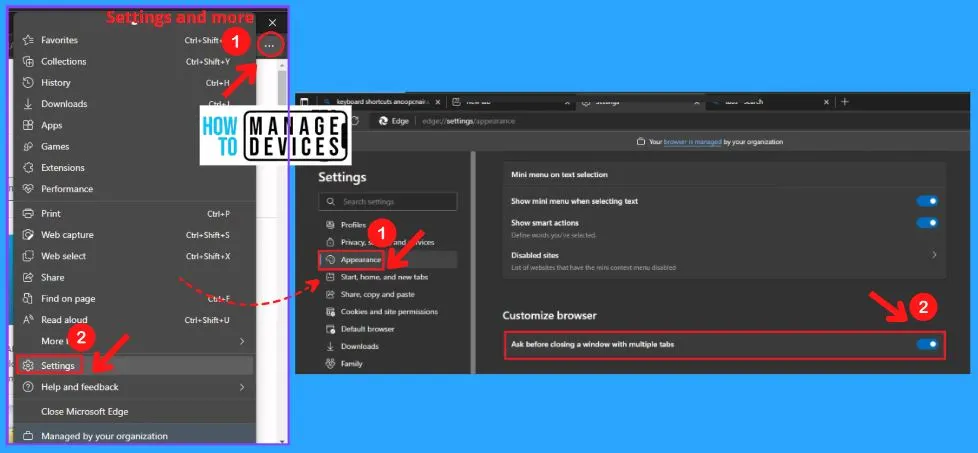Open the Settings and more ellipsis button
978x453 pixels.
pyautogui.click(x=270, y=46)
